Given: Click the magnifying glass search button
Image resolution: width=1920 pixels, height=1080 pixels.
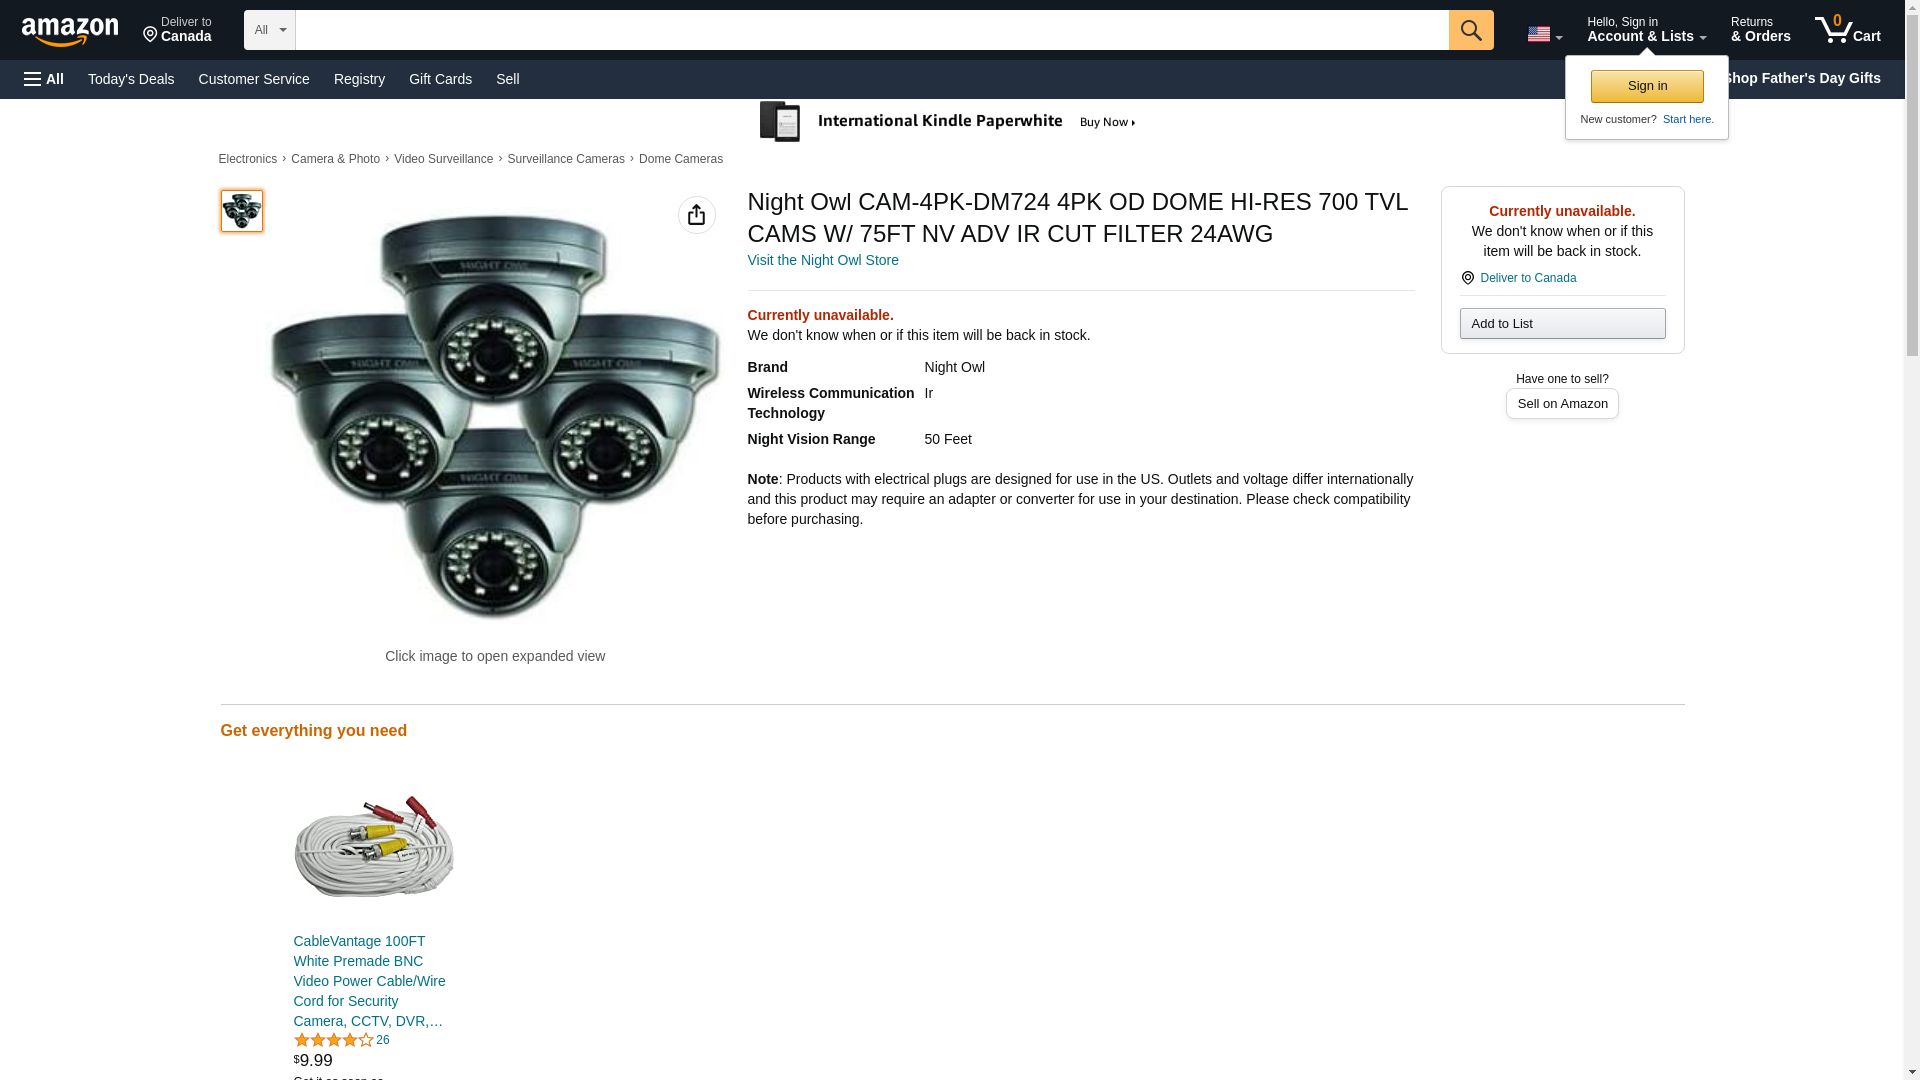Looking at the screenshot, I should [1470, 30].
